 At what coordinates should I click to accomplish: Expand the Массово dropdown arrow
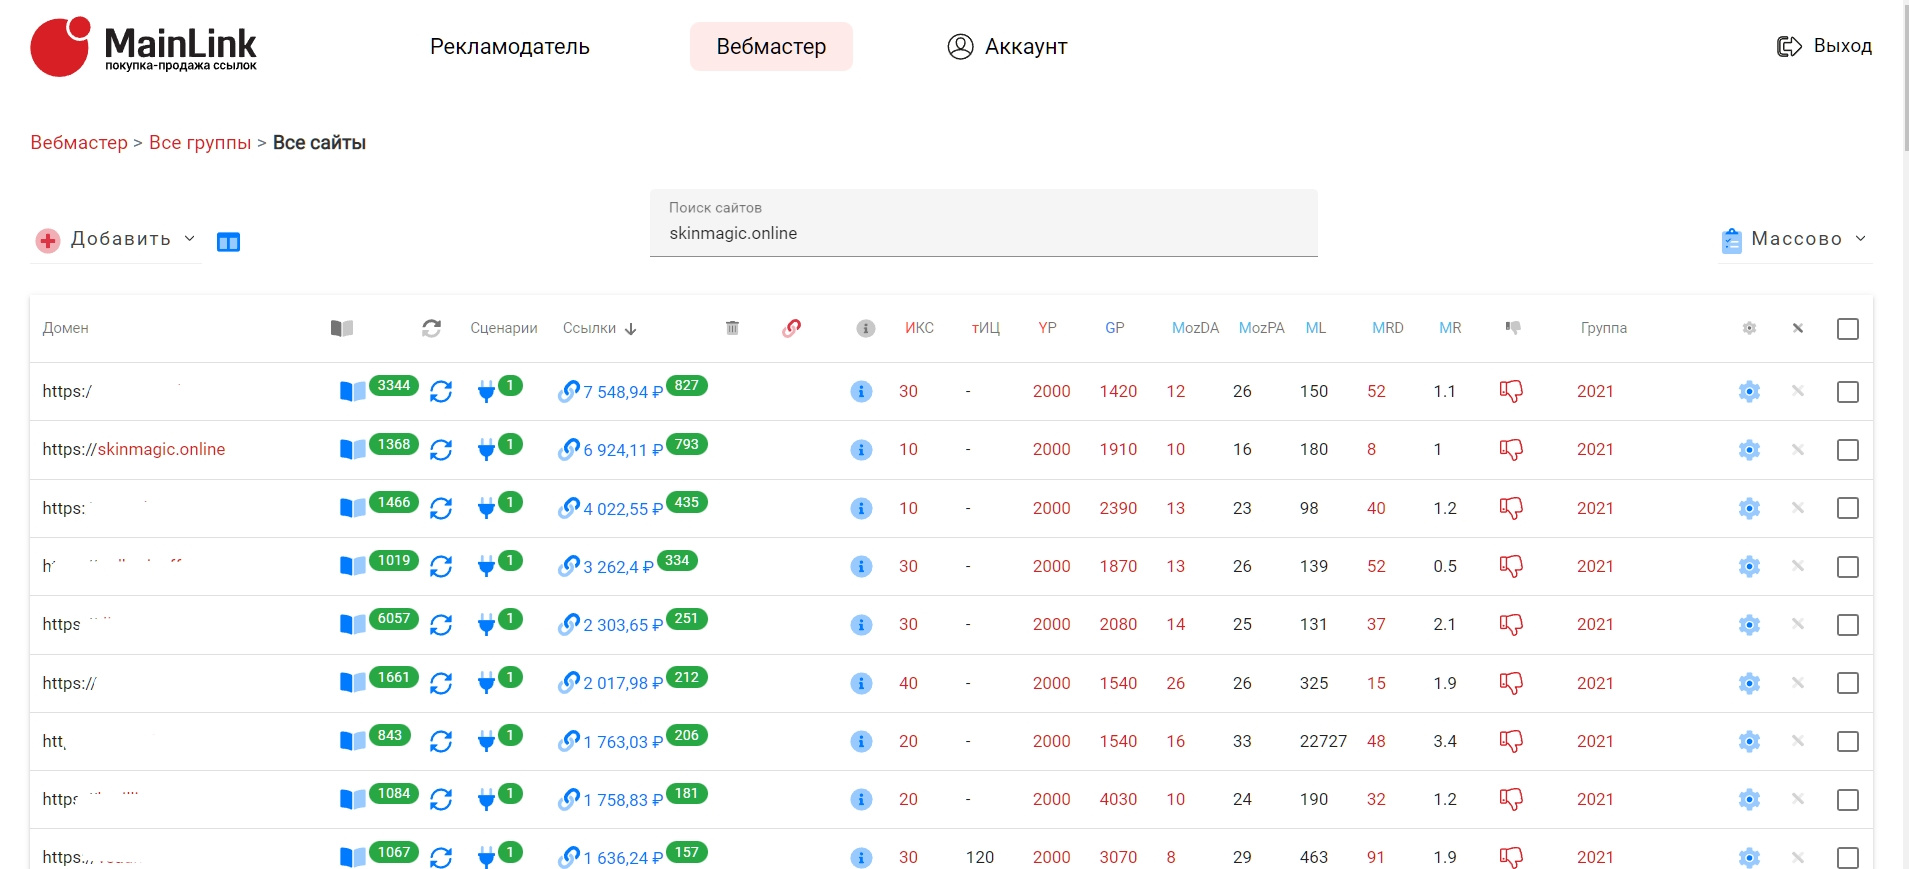coord(1861,238)
